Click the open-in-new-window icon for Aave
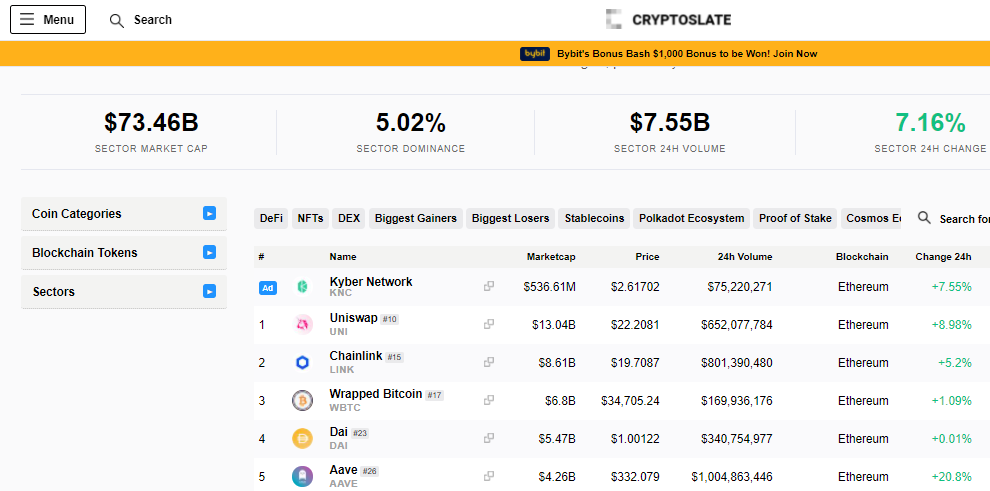990x491 pixels. (x=489, y=475)
